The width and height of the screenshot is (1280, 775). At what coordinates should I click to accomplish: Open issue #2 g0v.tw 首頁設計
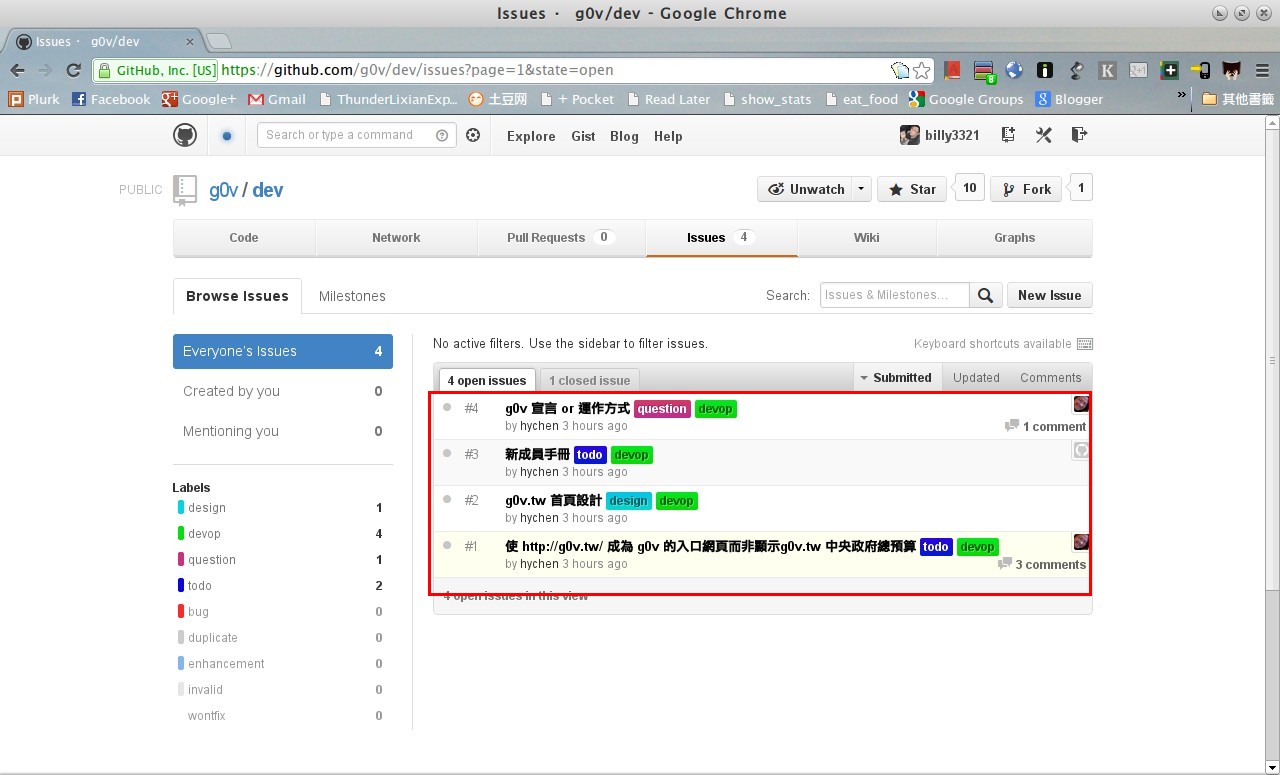point(553,500)
